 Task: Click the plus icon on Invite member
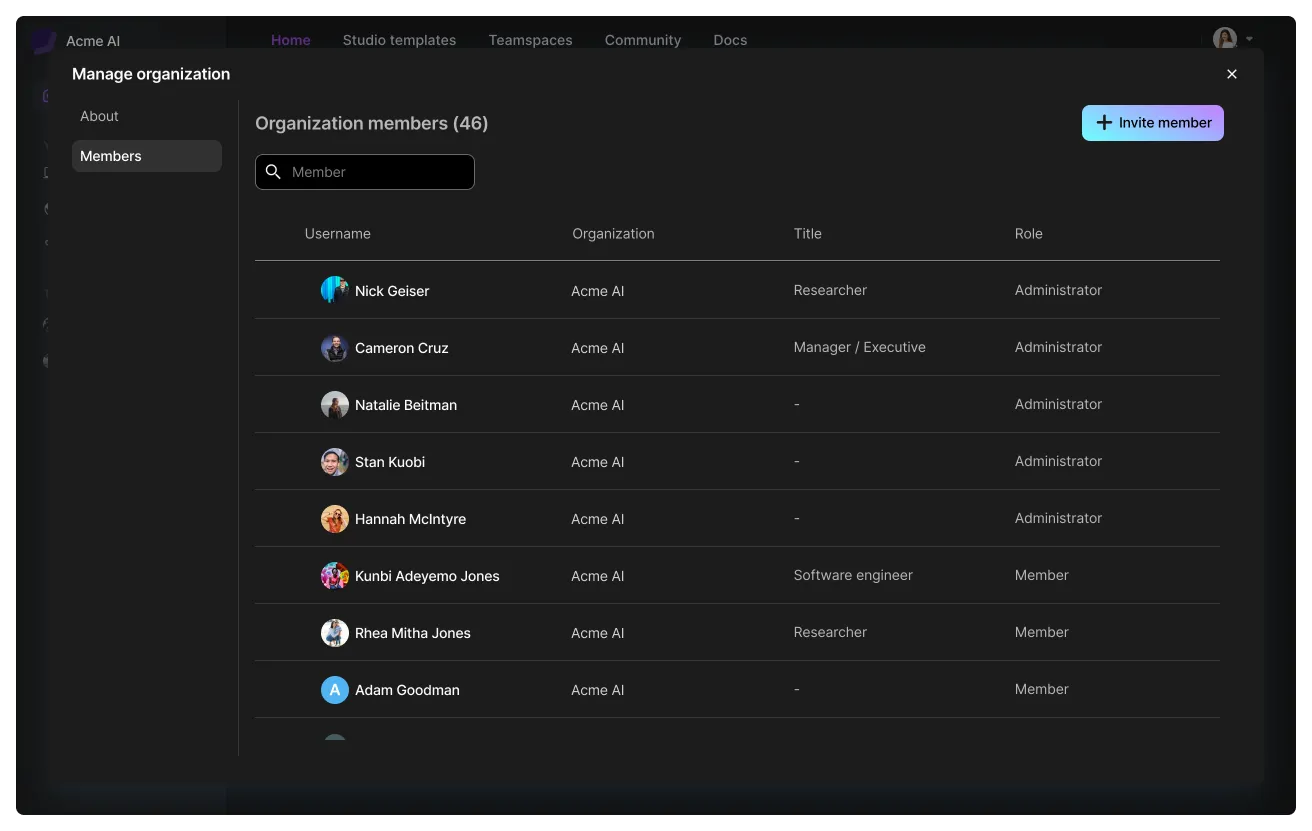1104,123
